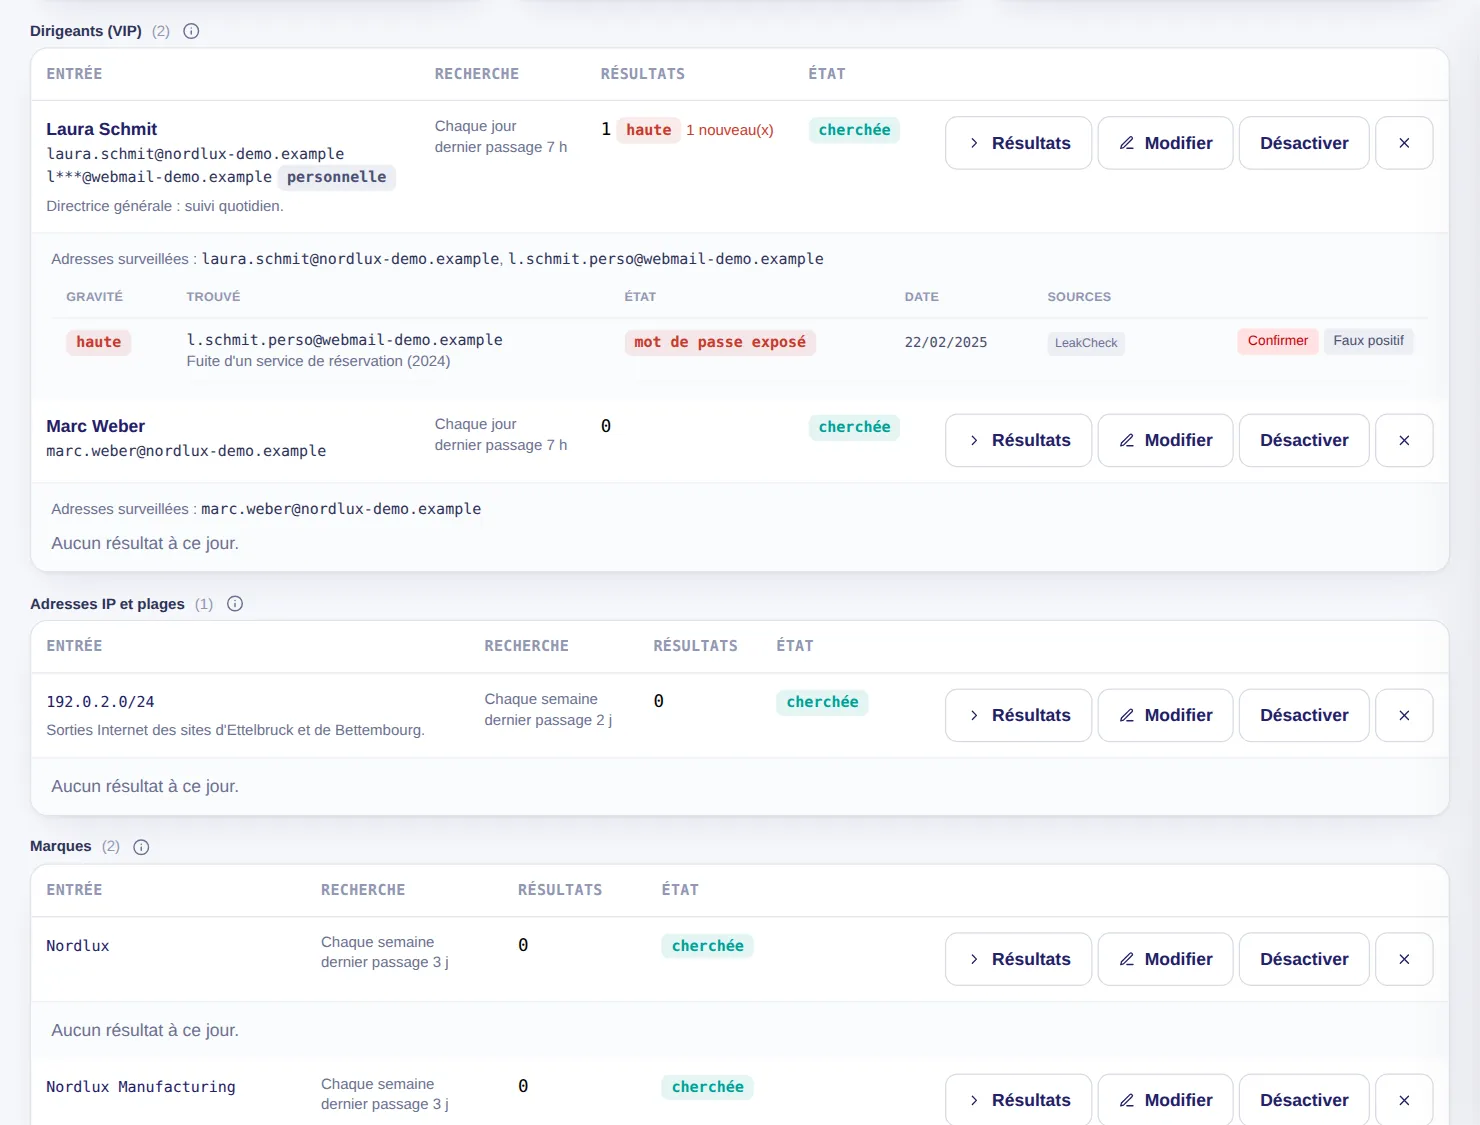This screenshot has height=1125, width=1480.
Task: Click the GRAVITÉ column header
Action: [95, 297]
